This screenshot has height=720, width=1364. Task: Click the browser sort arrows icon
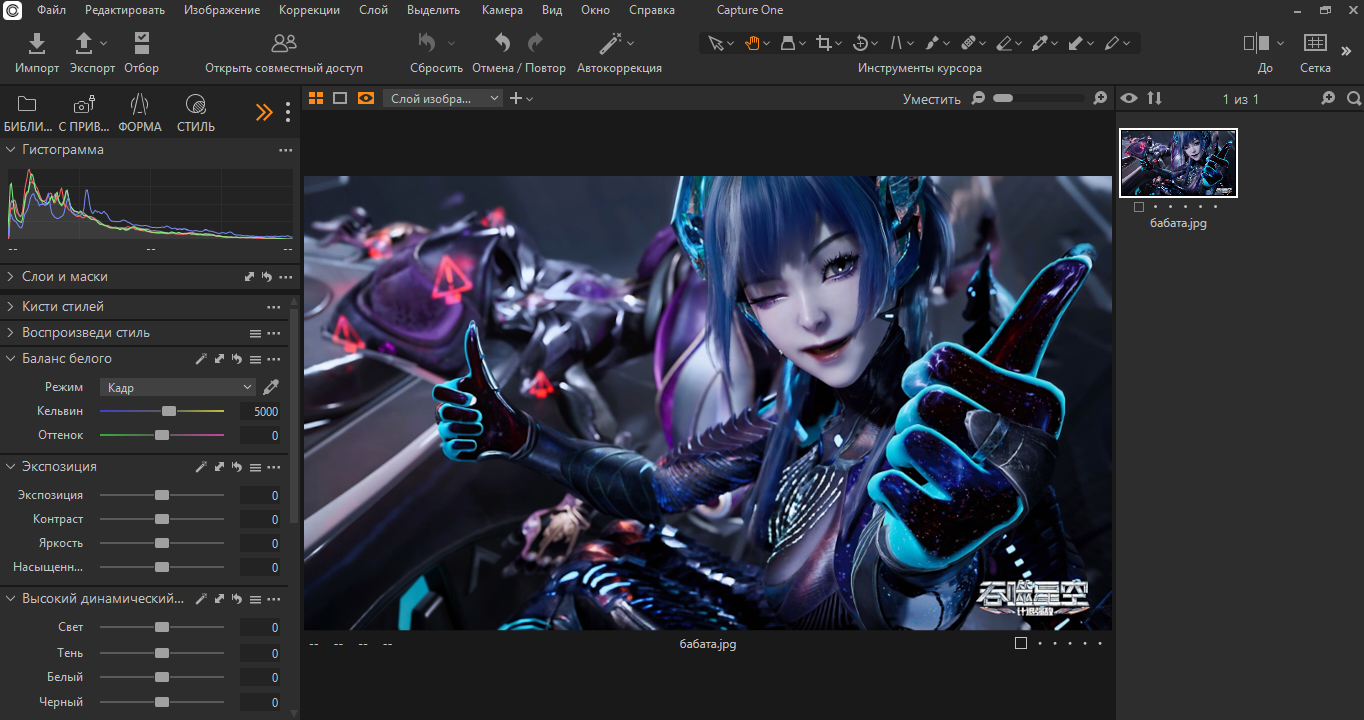[x=1155, y=98]
